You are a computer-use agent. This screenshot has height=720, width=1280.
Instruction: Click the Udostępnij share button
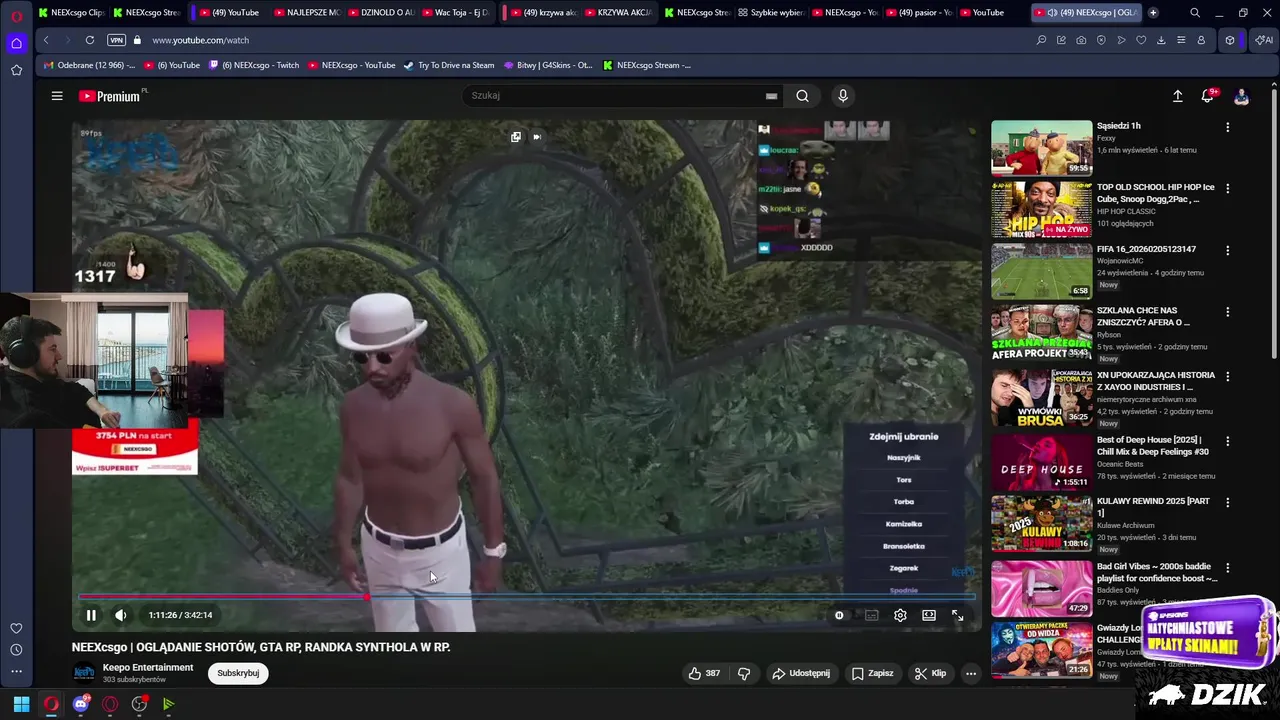click(800, 673)
